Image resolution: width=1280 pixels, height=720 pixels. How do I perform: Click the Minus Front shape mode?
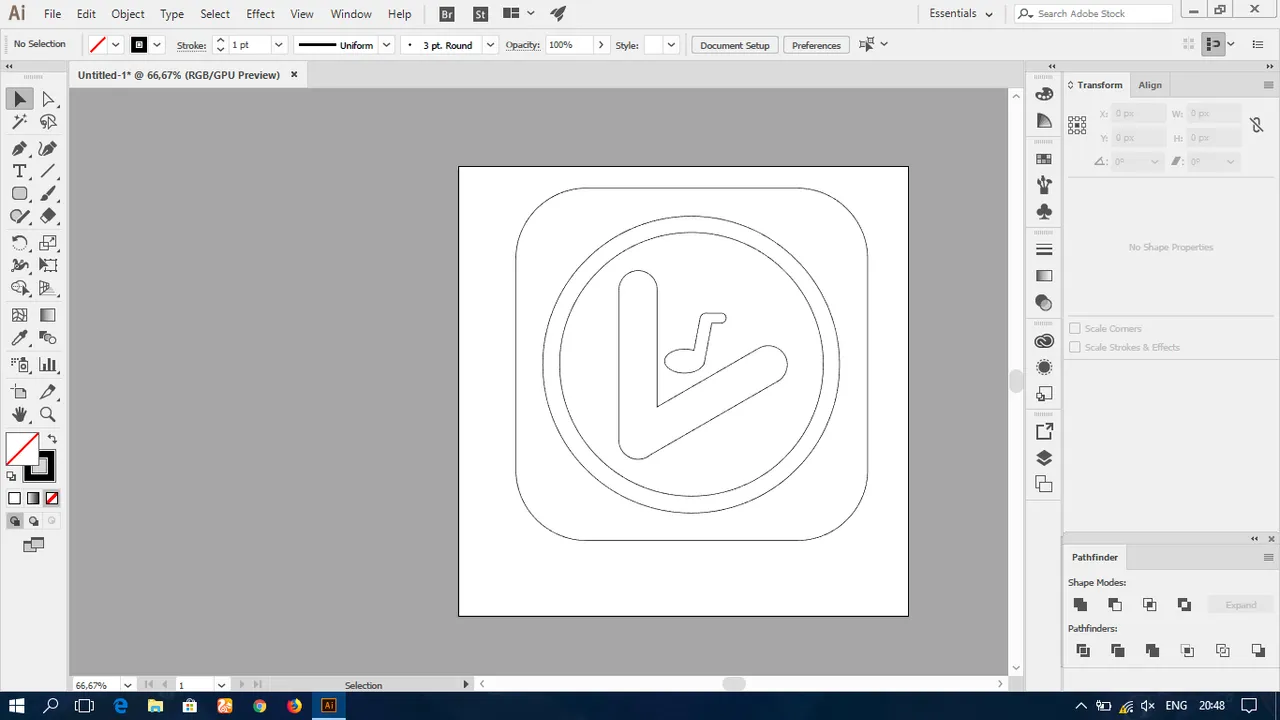tap(1115, 605)
